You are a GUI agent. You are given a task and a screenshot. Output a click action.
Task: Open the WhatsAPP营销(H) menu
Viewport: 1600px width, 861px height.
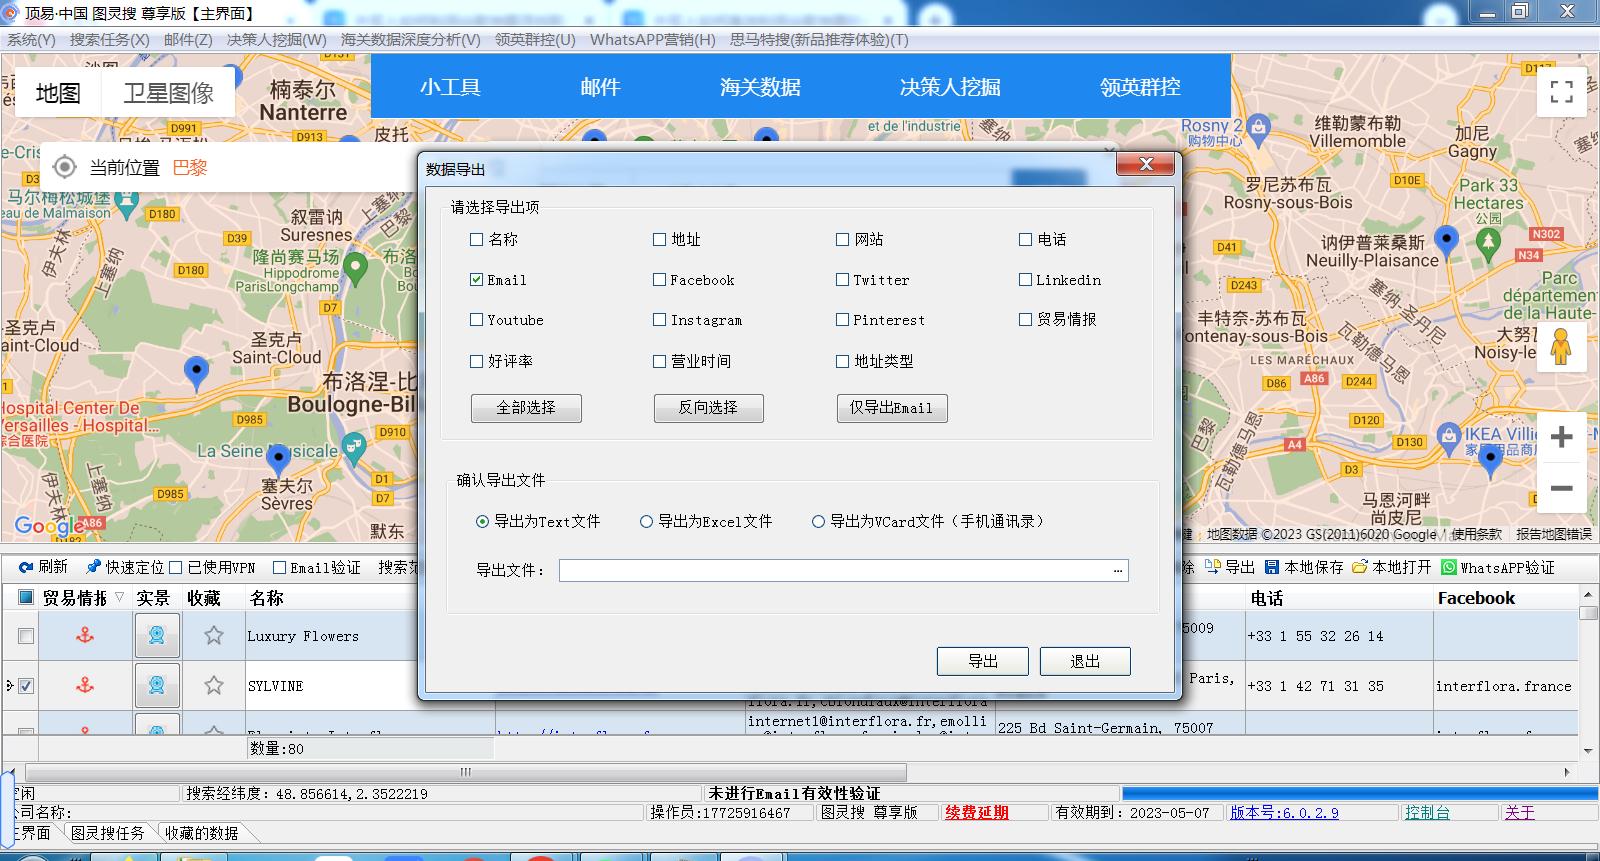coord(653,40)
